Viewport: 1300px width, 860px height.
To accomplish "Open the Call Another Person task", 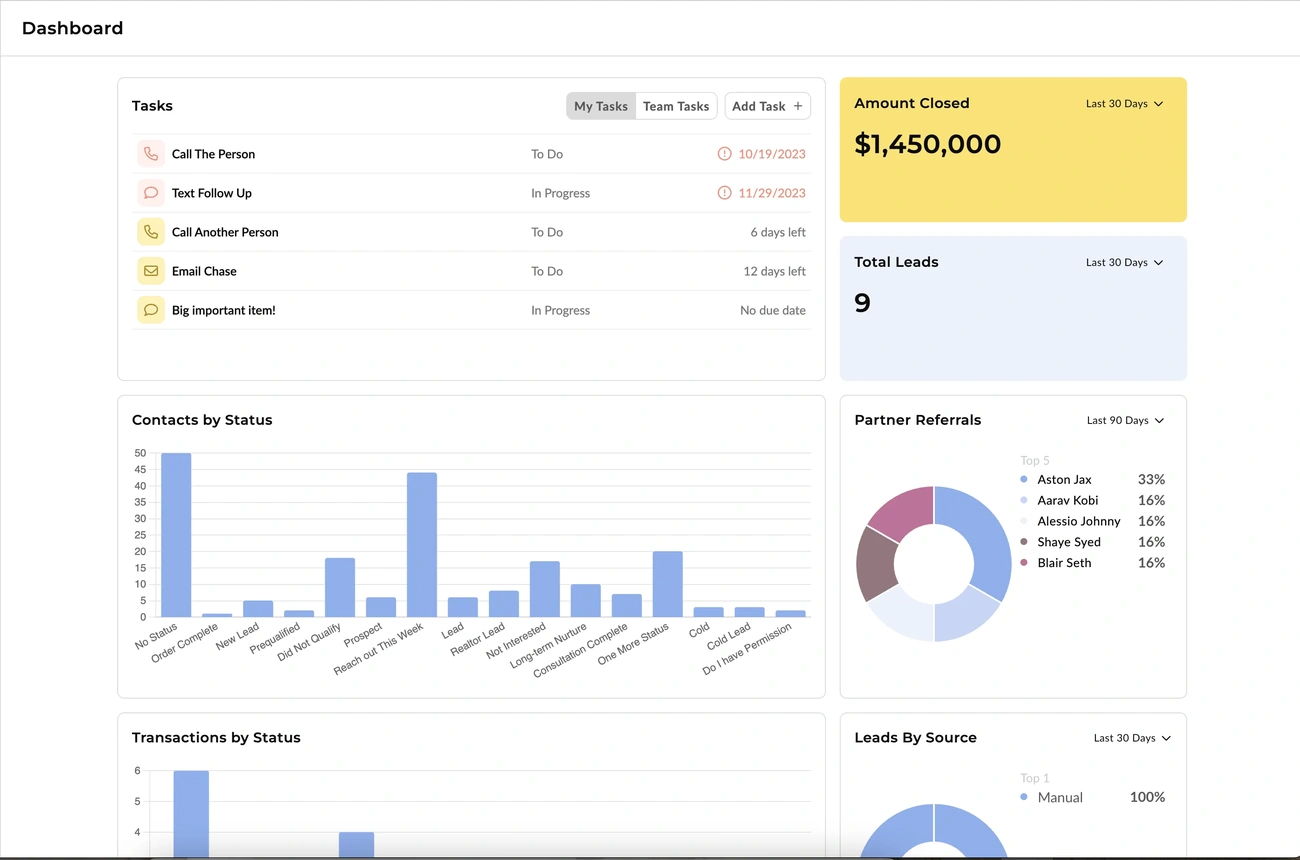I will (471, 232).
